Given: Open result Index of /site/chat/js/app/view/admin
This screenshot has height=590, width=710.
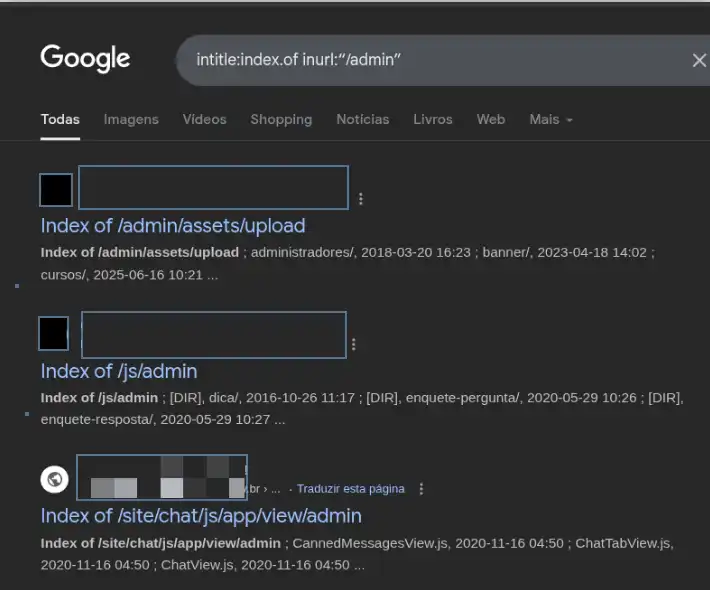Looking at the screenshot, I should tap(201, 516).
